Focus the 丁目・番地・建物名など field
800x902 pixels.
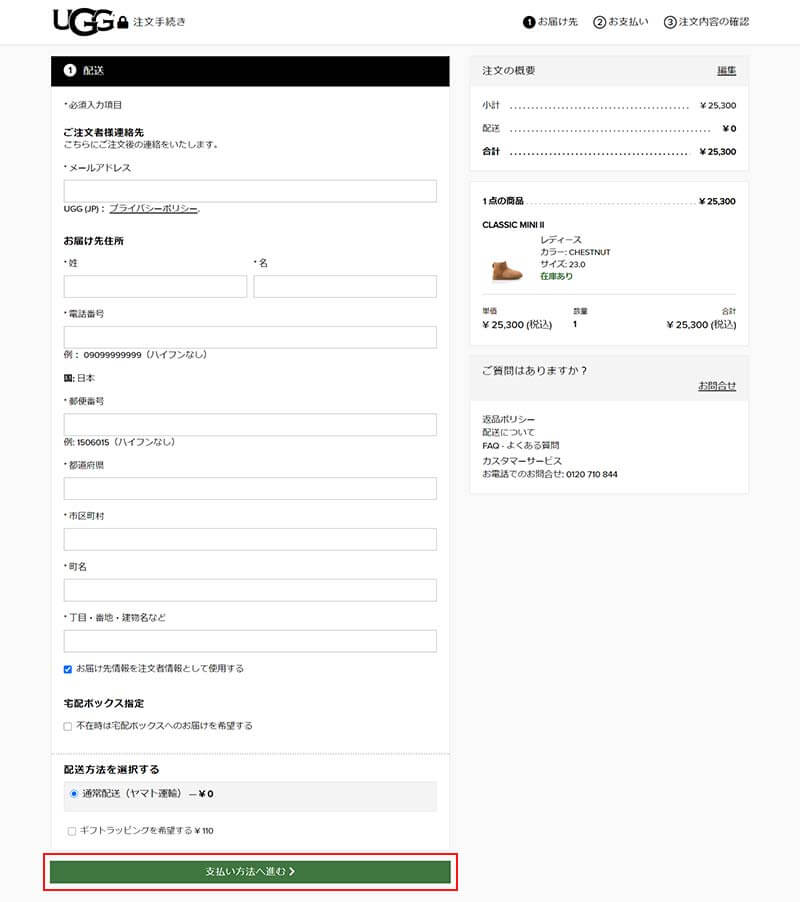(x=250, y=641)
